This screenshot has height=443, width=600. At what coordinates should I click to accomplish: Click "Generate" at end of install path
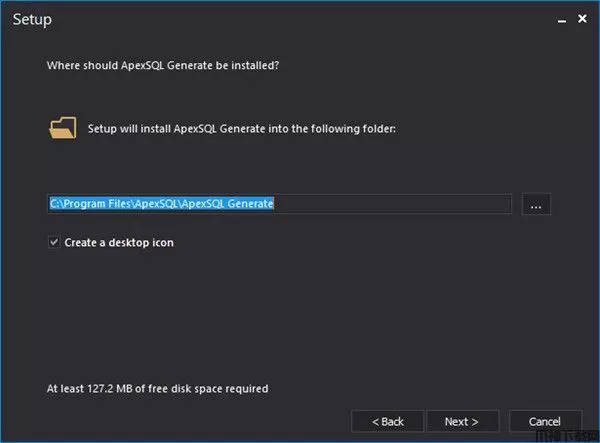(x=250, y=204)
